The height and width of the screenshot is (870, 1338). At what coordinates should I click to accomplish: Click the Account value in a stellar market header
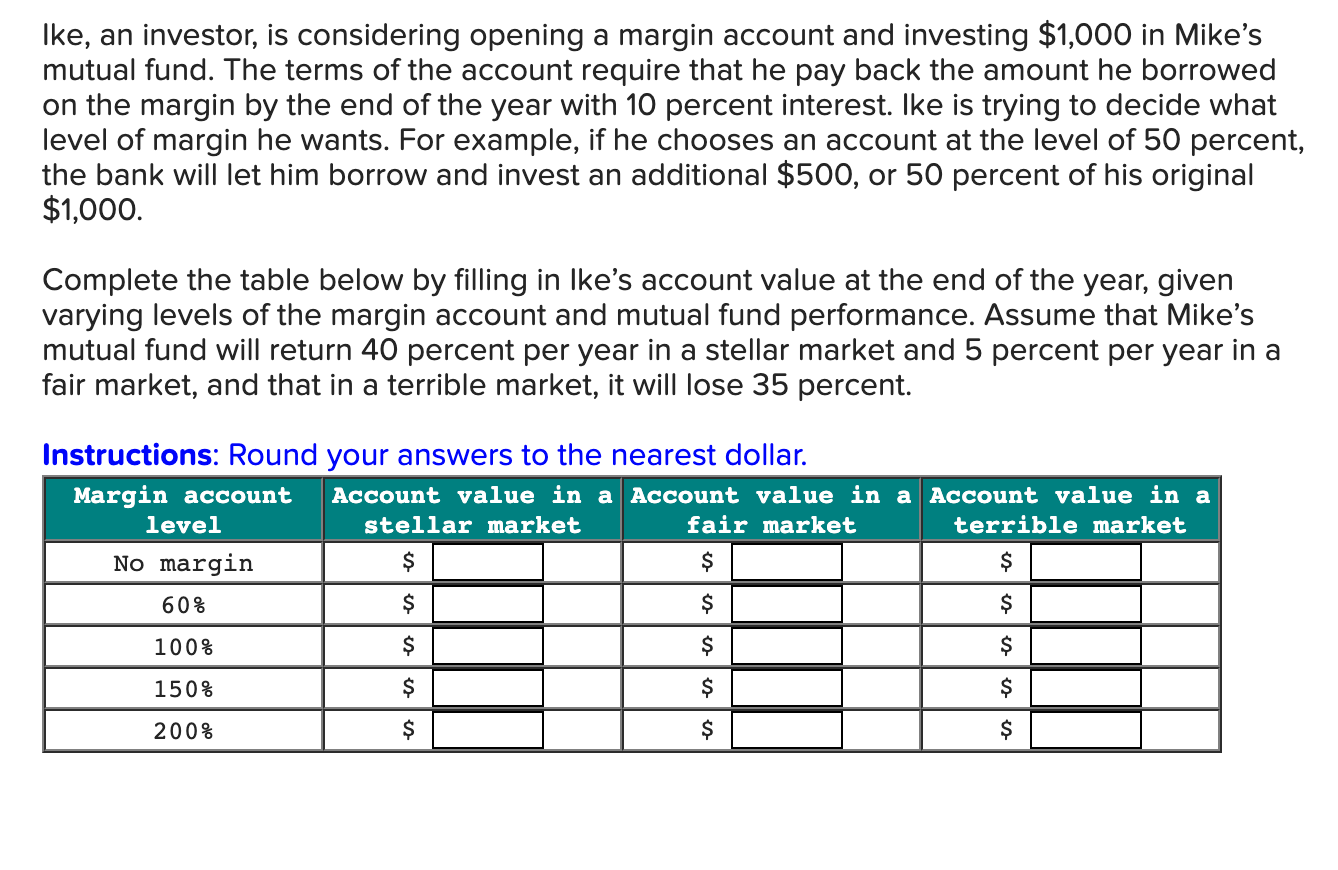coord(471,510)
